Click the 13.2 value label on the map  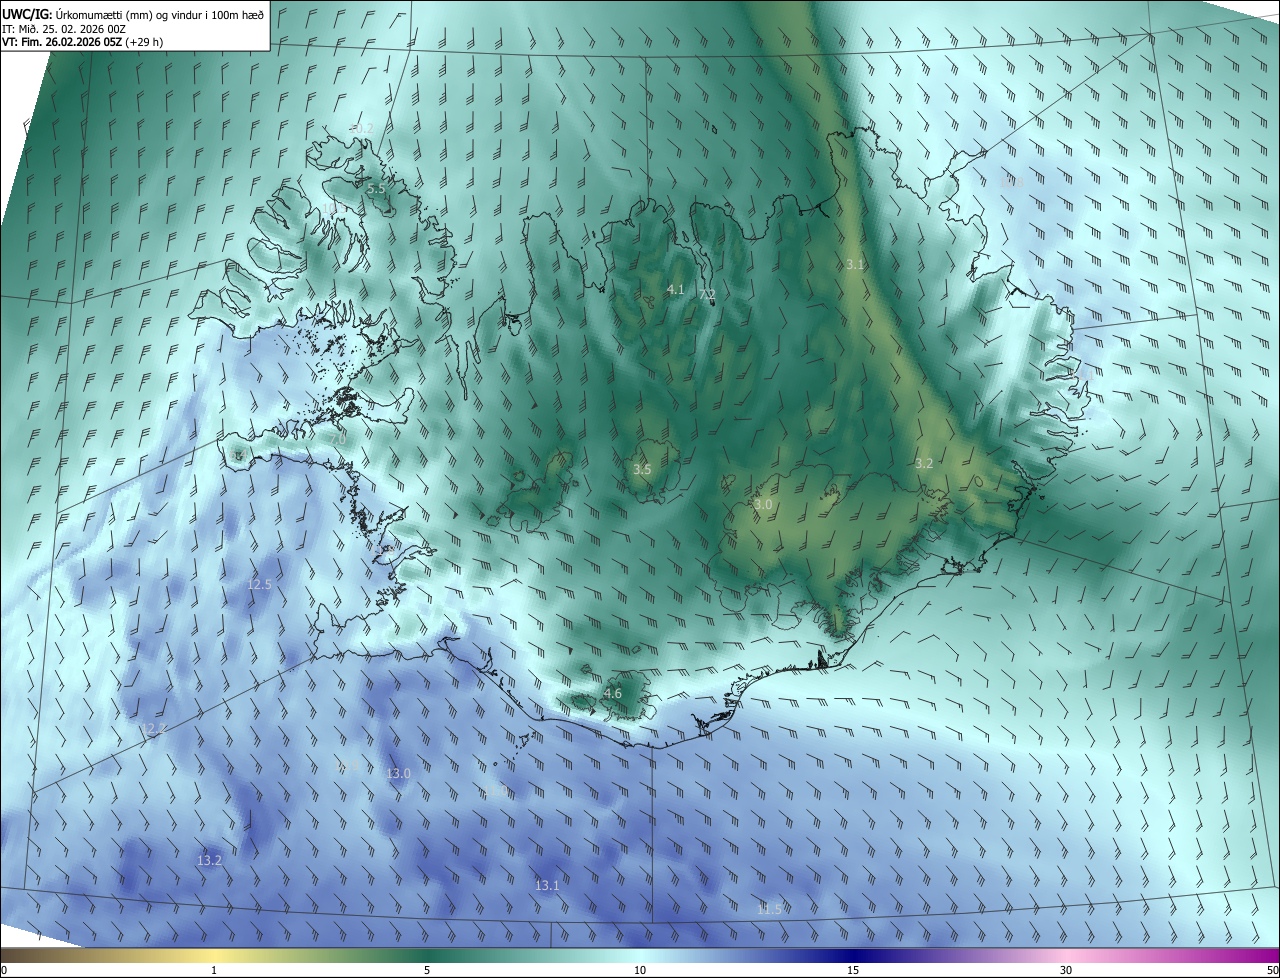click(209, 860)
